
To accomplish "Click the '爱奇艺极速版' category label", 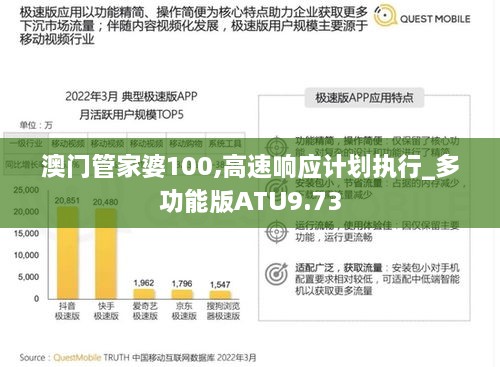I will click(145, 311).
